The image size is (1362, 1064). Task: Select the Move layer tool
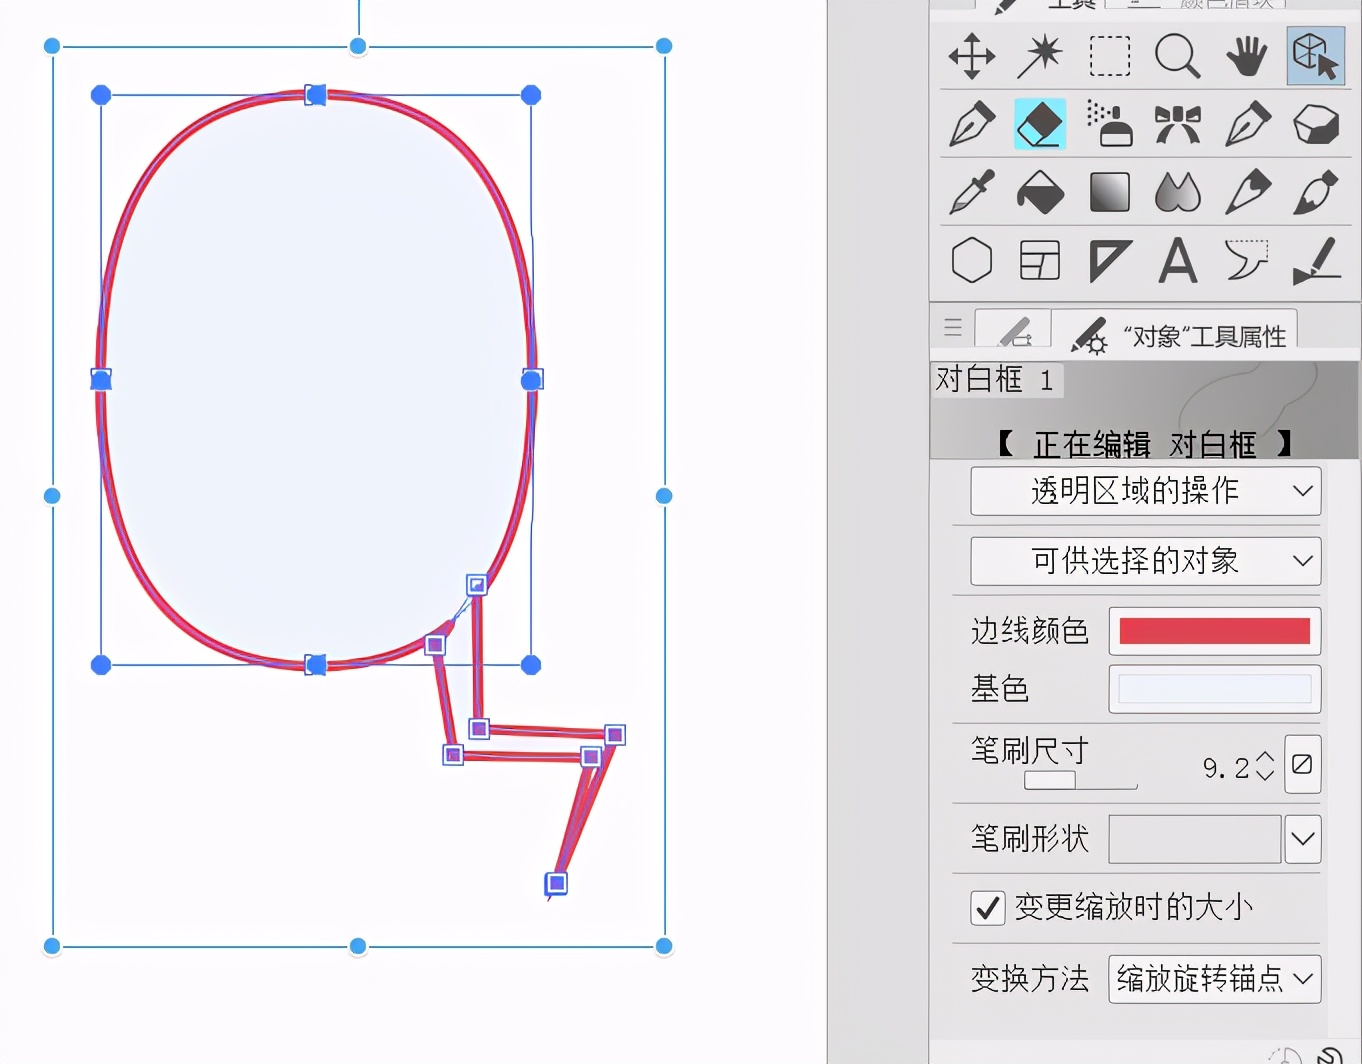[971, 56]
